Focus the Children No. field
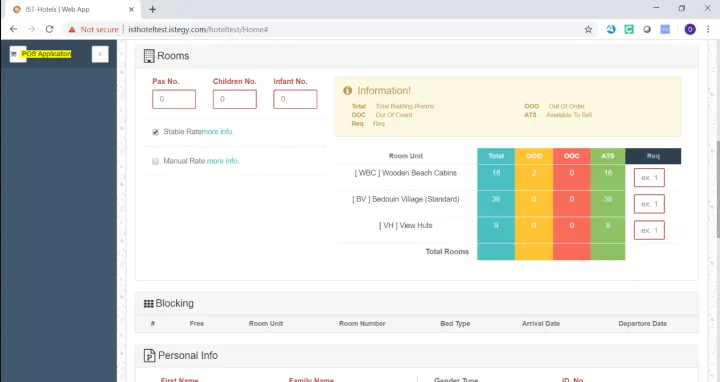Image resolution: width=720 pixels, height=382 pixels. point(235,99)
